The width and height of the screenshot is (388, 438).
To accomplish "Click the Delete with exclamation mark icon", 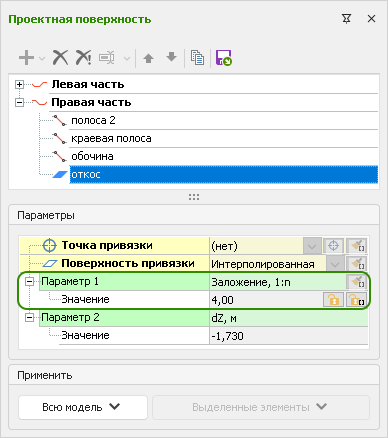I will (x=83, y=58).
